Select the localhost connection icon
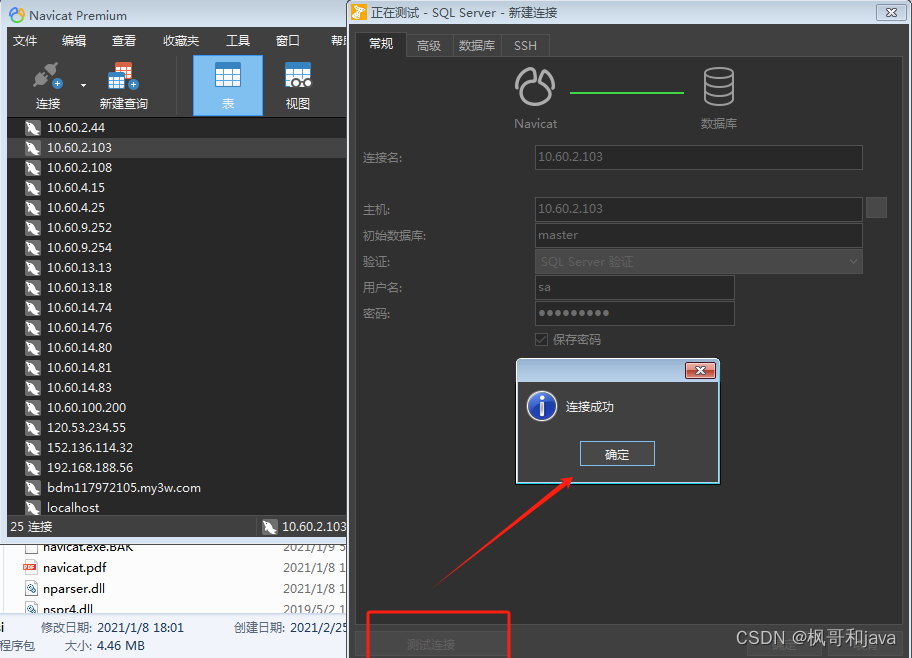This screenshot has height=658, width=912. click(30, 507)
